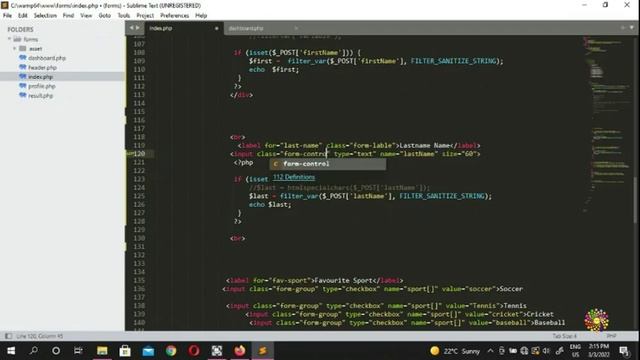Screen dimensions: 640x360
Task: Click inside the lastName input code line
Action: [355, 154]
